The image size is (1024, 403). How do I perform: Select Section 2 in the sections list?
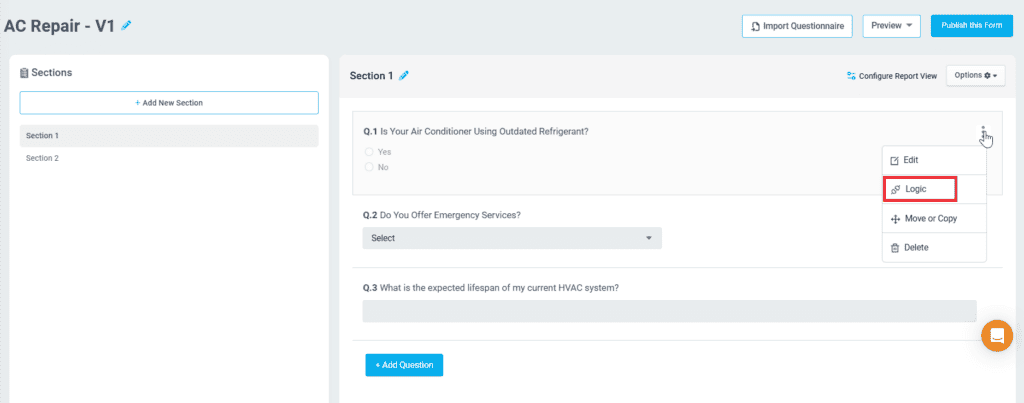pos(43,158)
